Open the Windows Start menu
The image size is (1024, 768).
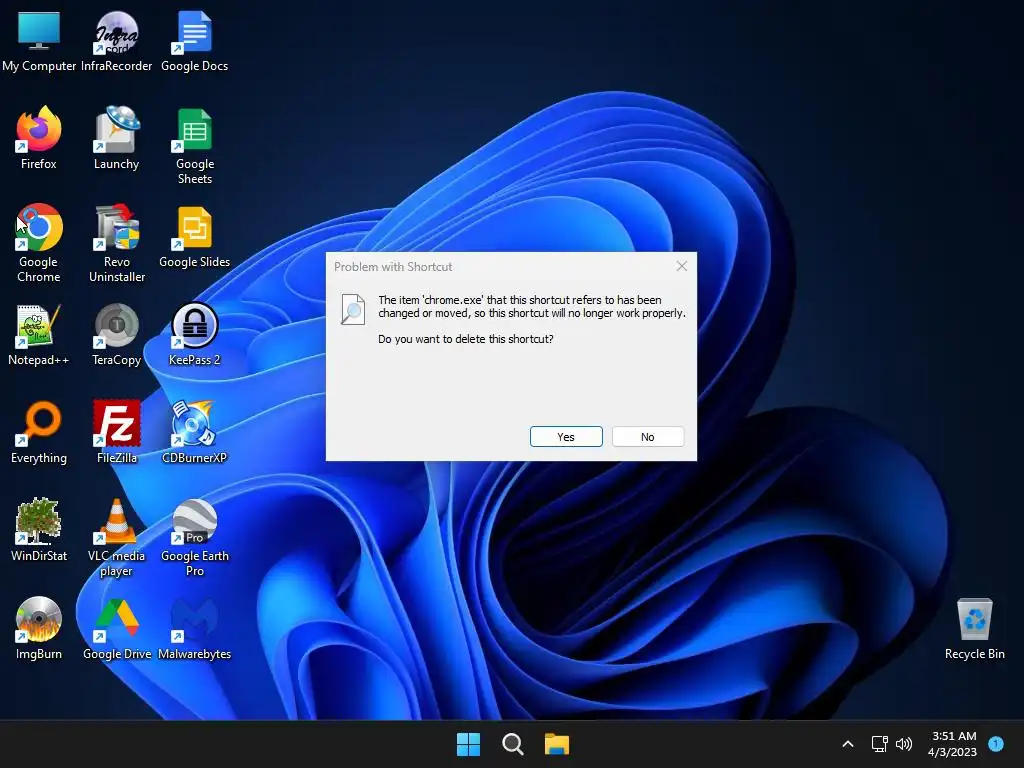[468, 744]
